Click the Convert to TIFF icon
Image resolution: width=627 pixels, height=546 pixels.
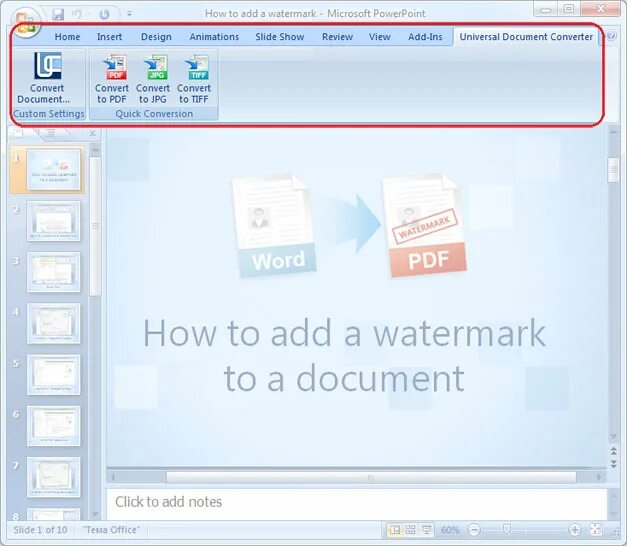[x=196, y=67]
